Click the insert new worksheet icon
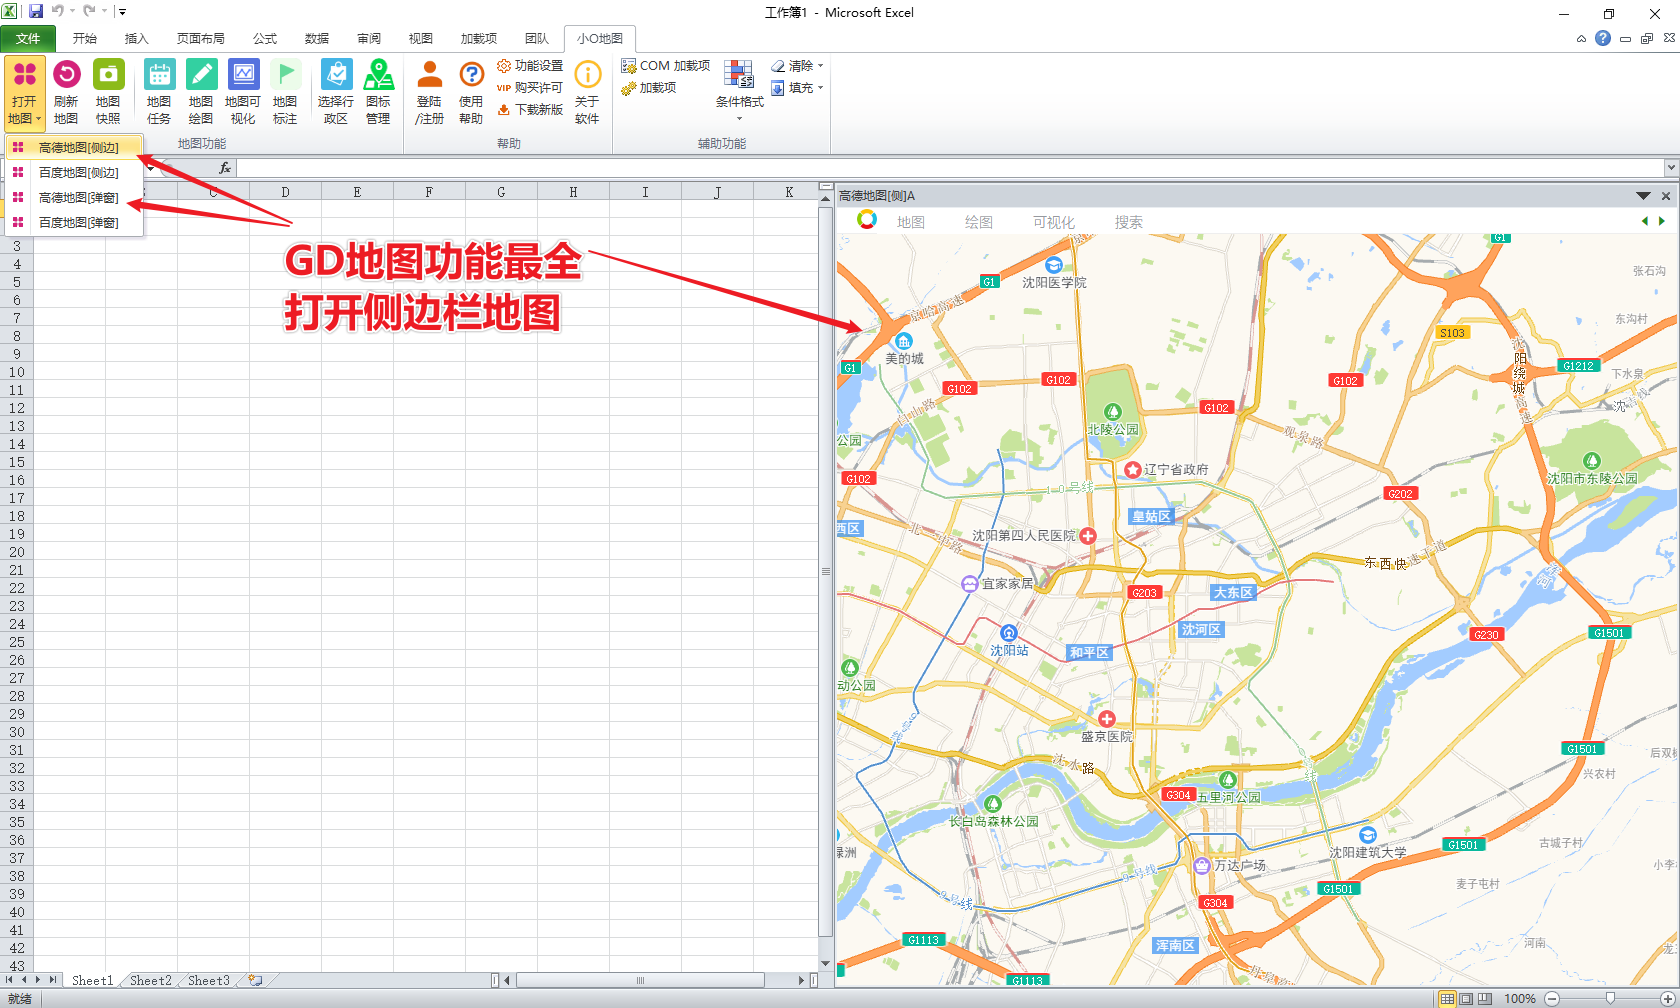 [256, 980]
